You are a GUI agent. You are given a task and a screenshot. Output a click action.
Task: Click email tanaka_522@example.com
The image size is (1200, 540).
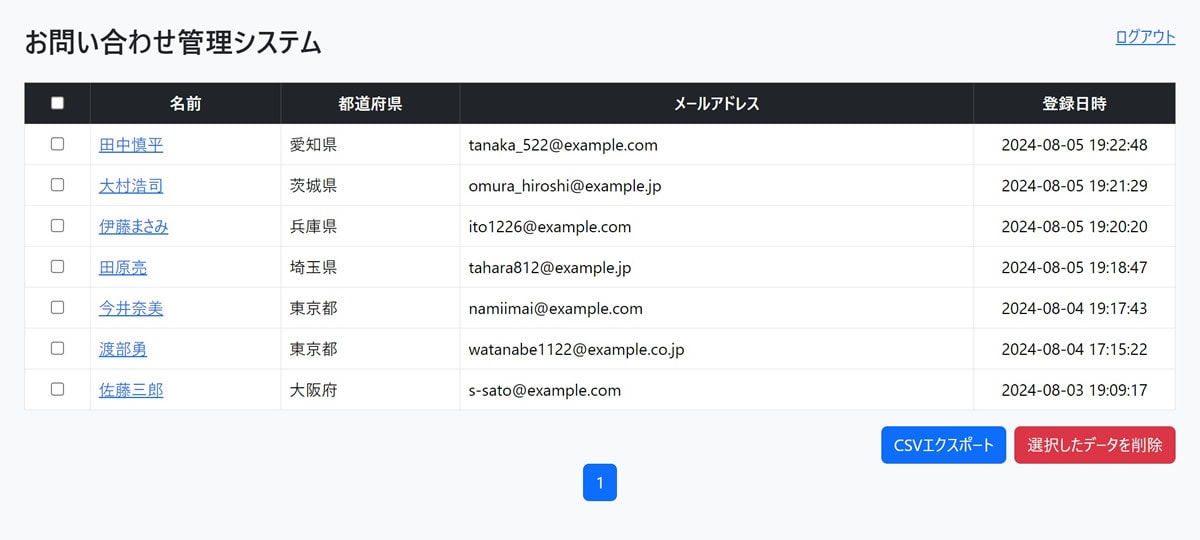pyautogui.click(x=563, y=145)
